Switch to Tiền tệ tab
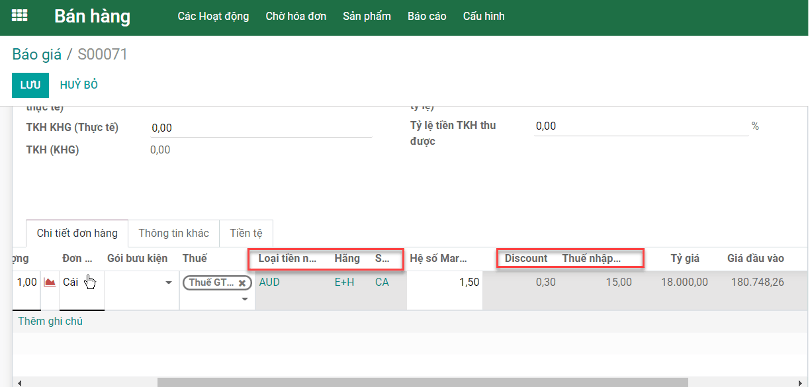Screen dimensions: 810x390 click(x=246, y=233)
